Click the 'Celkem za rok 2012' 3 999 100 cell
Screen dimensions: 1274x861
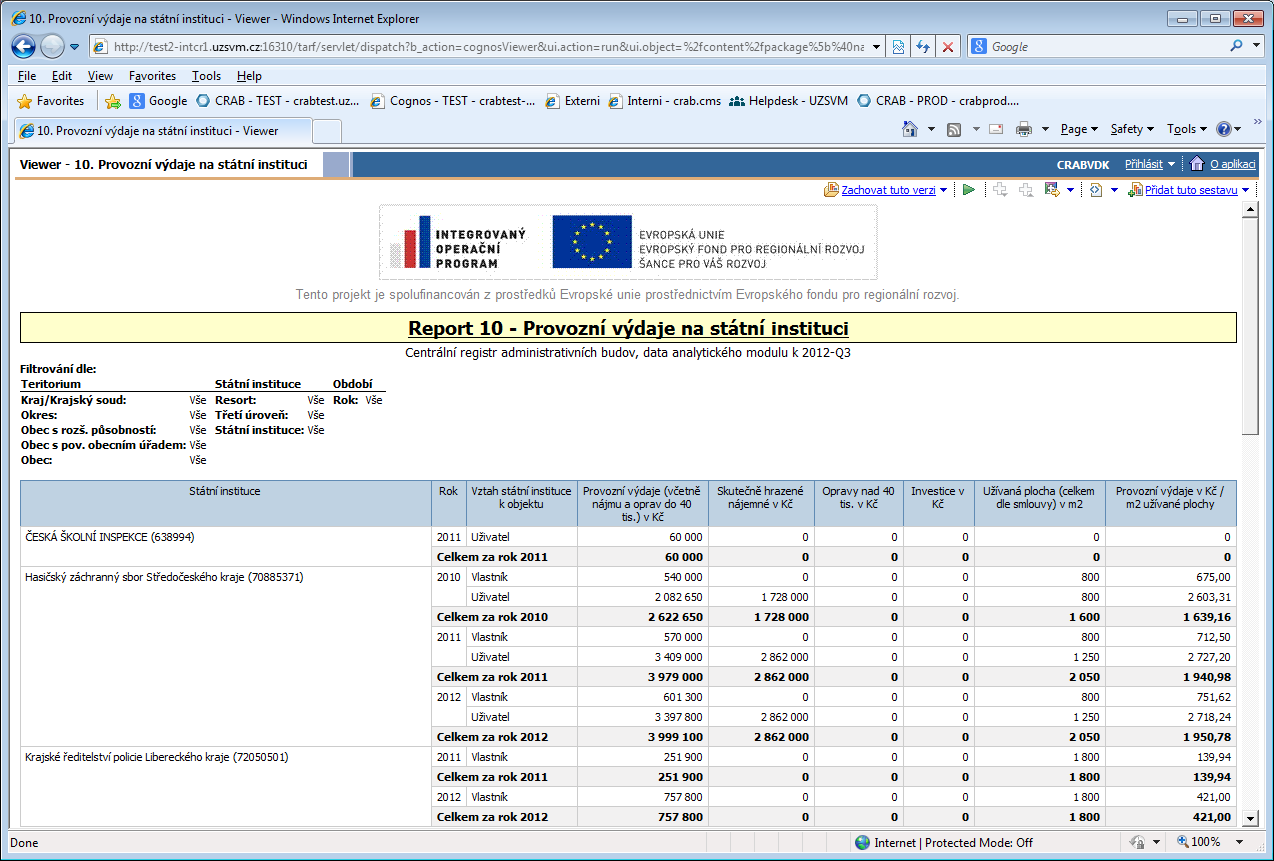pos(643,737)
